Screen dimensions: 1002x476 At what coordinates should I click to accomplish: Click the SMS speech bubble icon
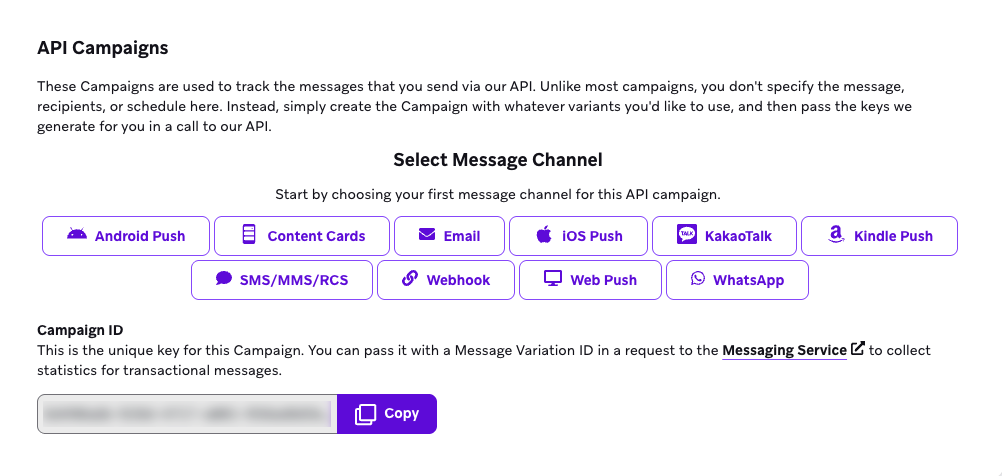224,279
